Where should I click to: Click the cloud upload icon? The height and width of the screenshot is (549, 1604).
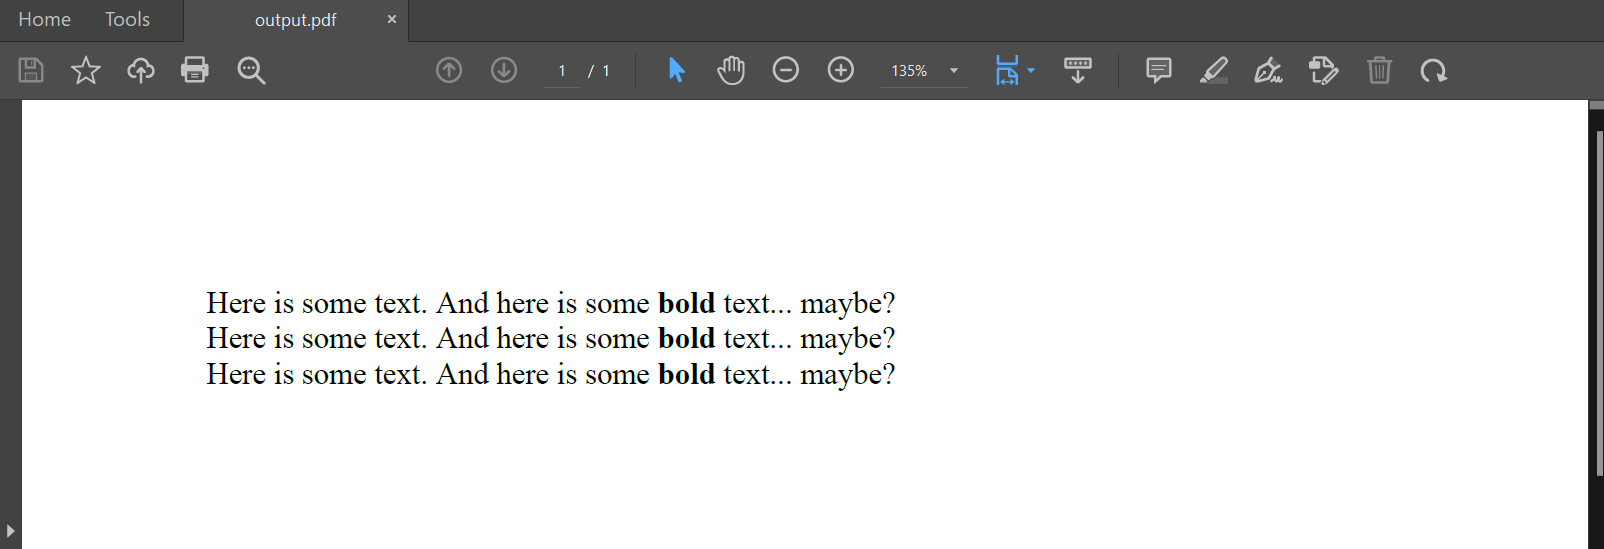(141, 70)
